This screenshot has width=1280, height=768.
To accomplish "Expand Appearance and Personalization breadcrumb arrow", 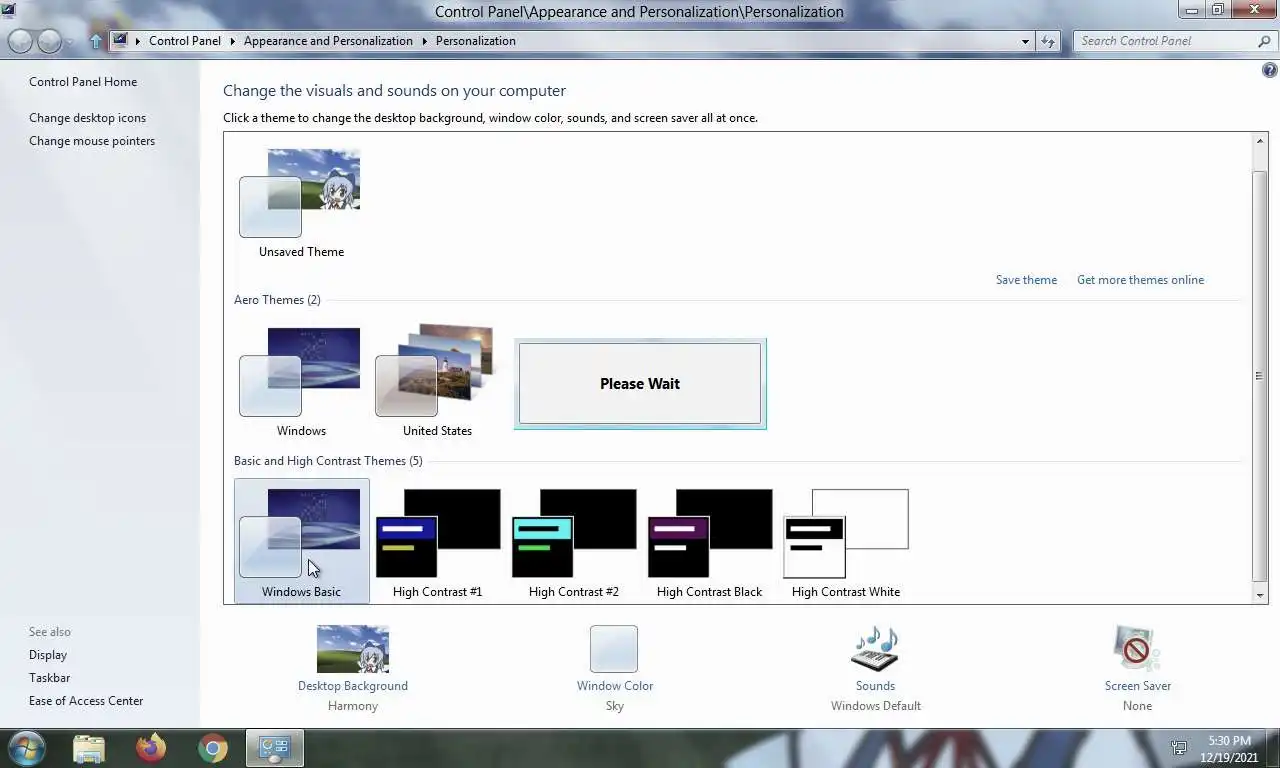I will (x=424, y=41).
